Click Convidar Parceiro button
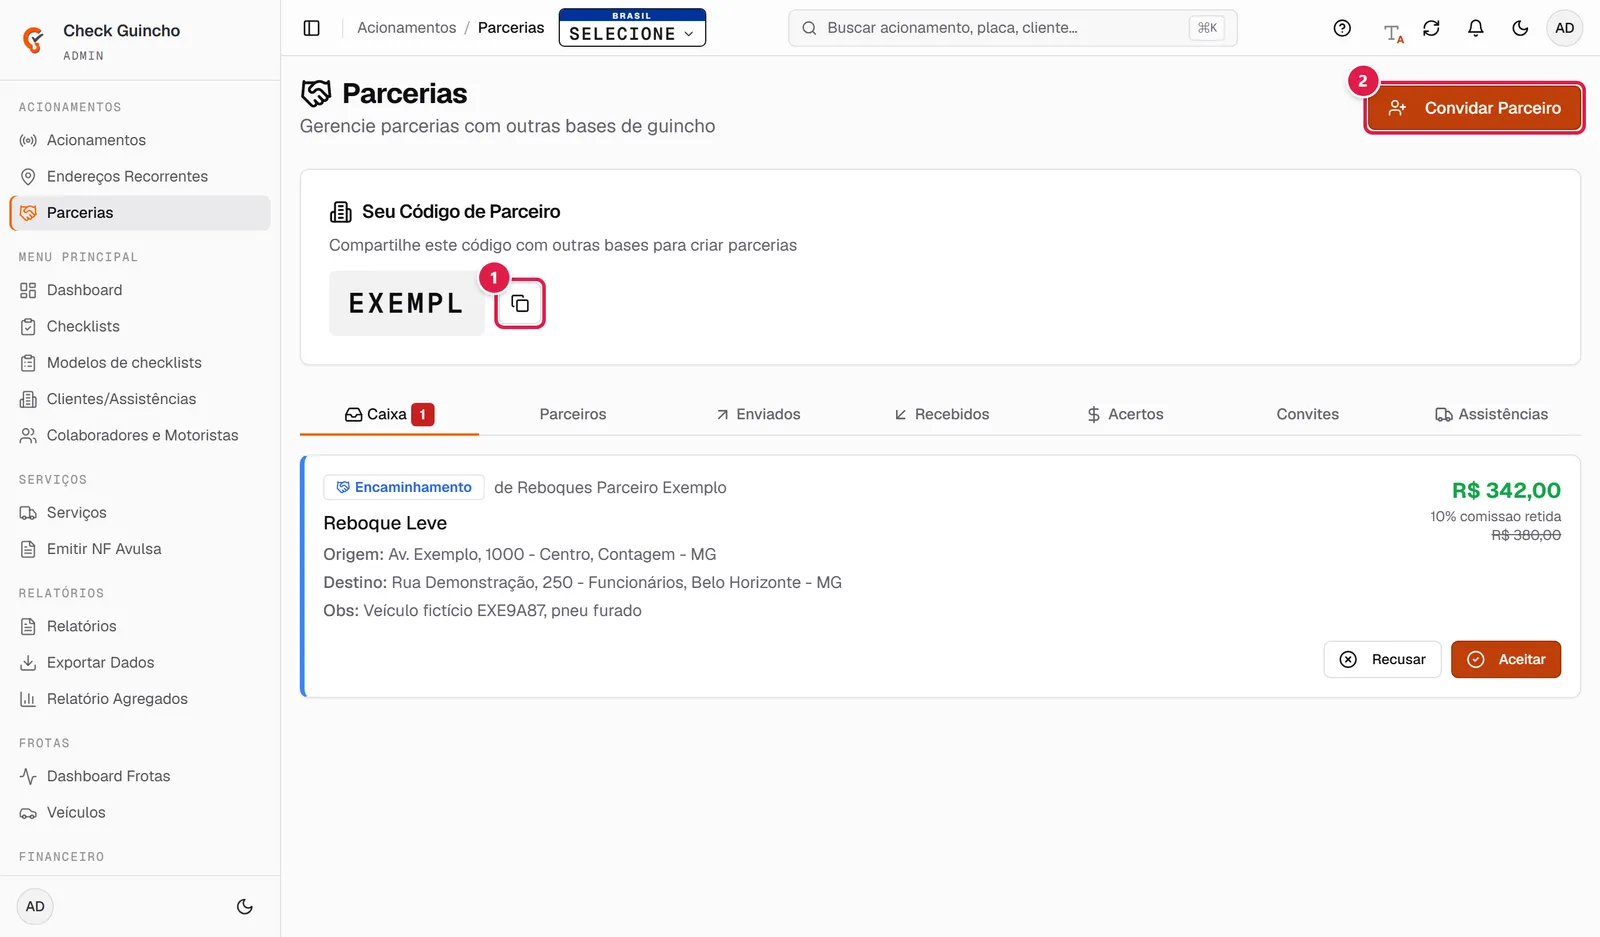The height and width of the screenshot is (937, 1600). (x=1474, y=108)
